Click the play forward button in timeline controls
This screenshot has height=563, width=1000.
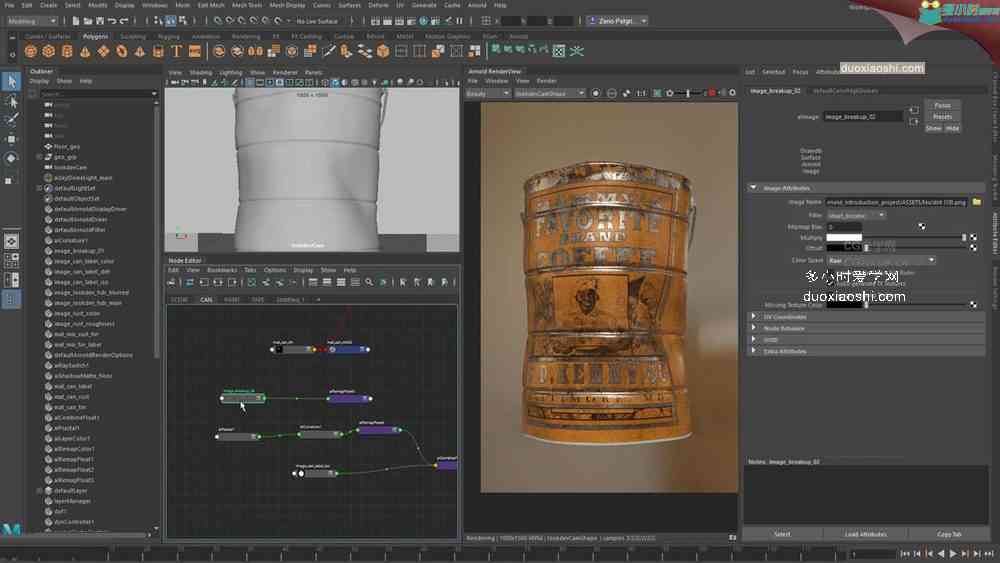[953, 554]
